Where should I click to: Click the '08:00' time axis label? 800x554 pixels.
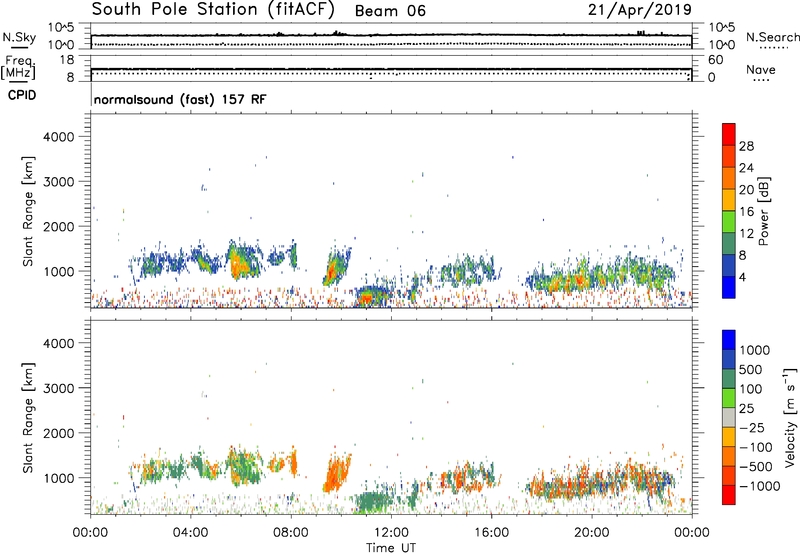[x=291, y=533]
